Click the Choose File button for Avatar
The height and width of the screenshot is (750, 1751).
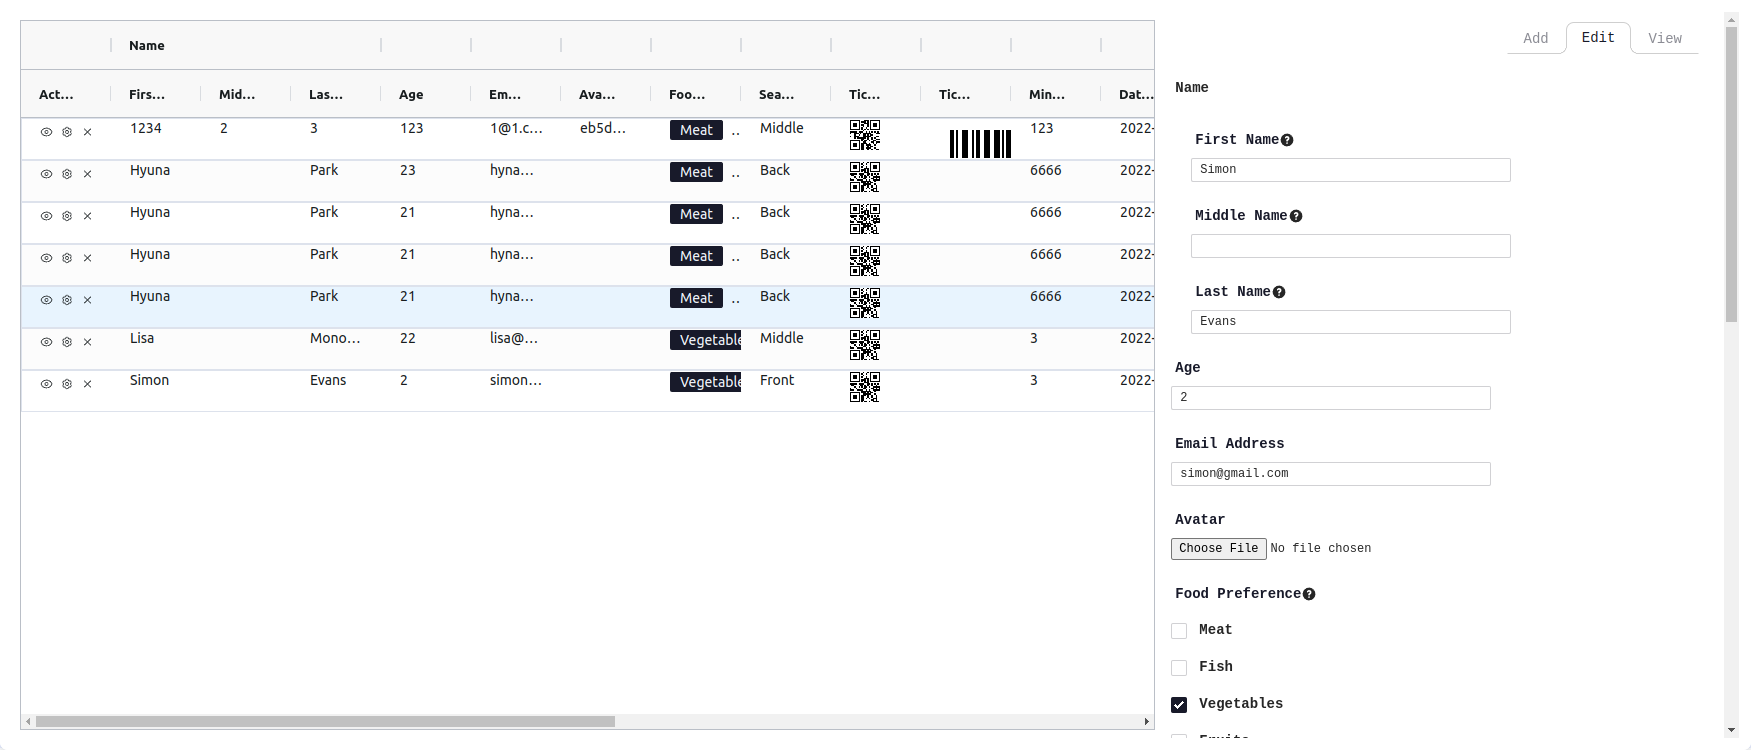pyautogui.click(x=1218, y=548)
